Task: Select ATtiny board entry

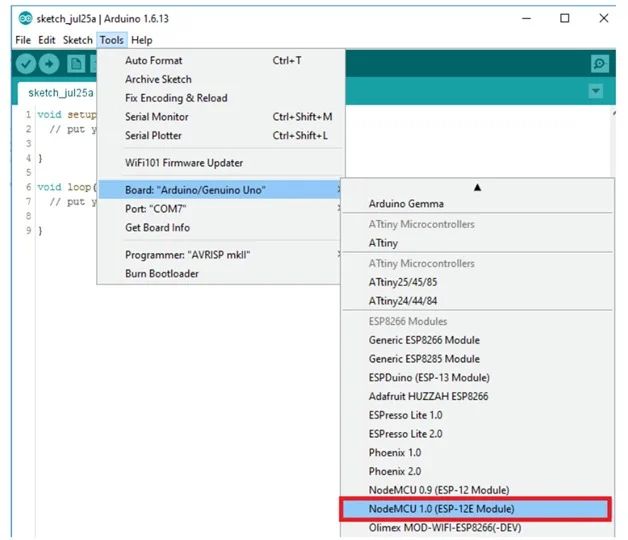Action: (477, 243)
